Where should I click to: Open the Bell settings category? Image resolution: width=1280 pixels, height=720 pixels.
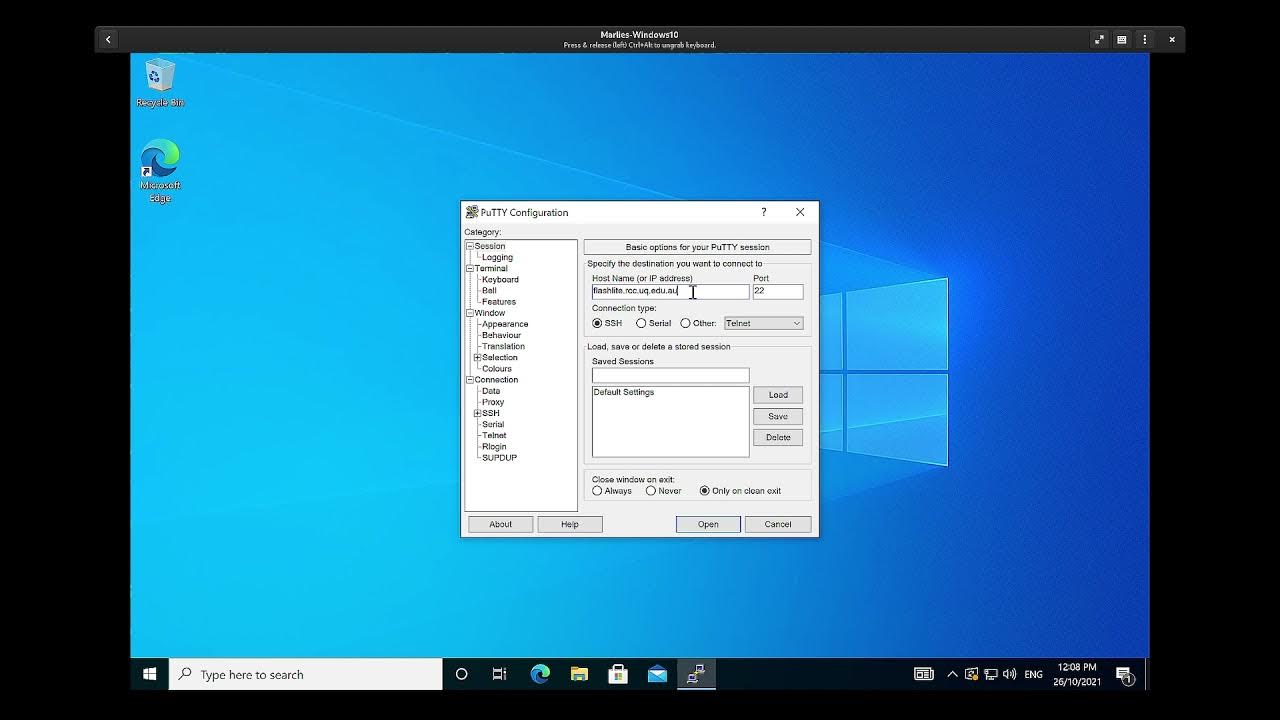coord(489,290)
